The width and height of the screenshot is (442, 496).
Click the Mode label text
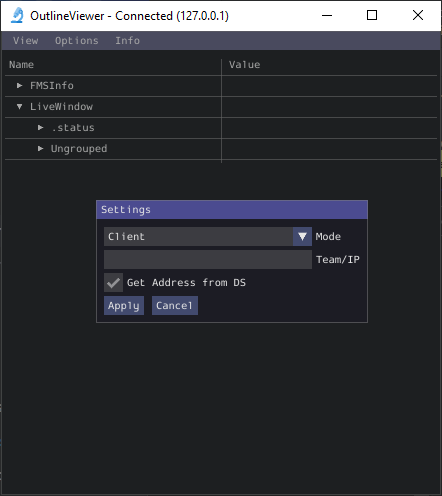pos(328,237)
